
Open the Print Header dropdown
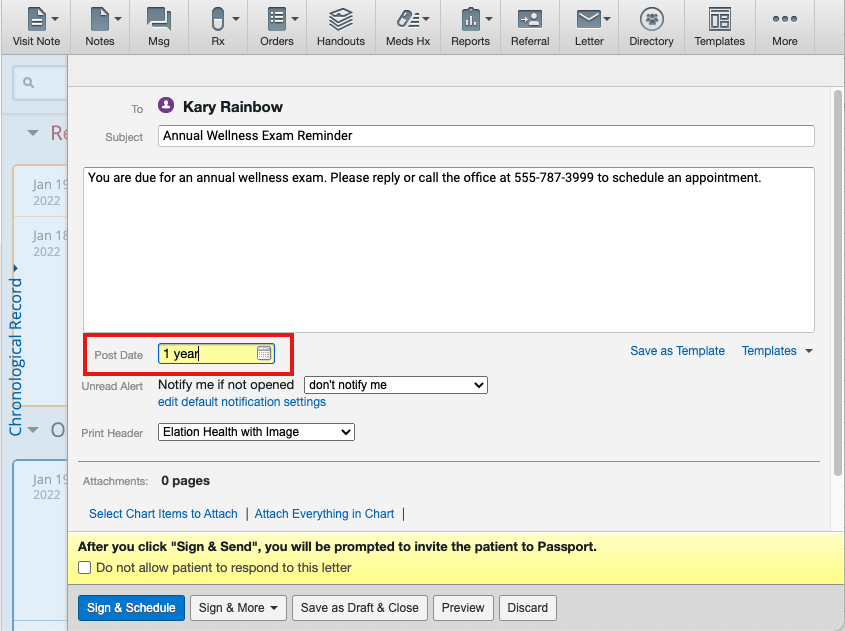coord(256,432)
